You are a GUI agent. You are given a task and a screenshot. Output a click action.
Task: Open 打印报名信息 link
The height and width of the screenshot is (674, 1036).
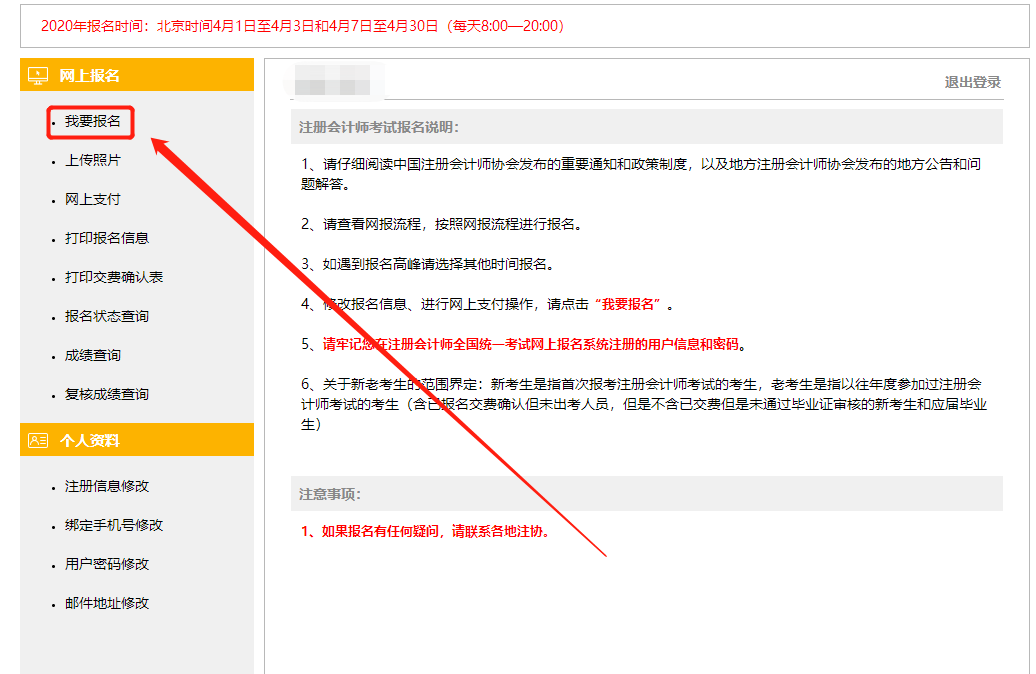point(107,238)
